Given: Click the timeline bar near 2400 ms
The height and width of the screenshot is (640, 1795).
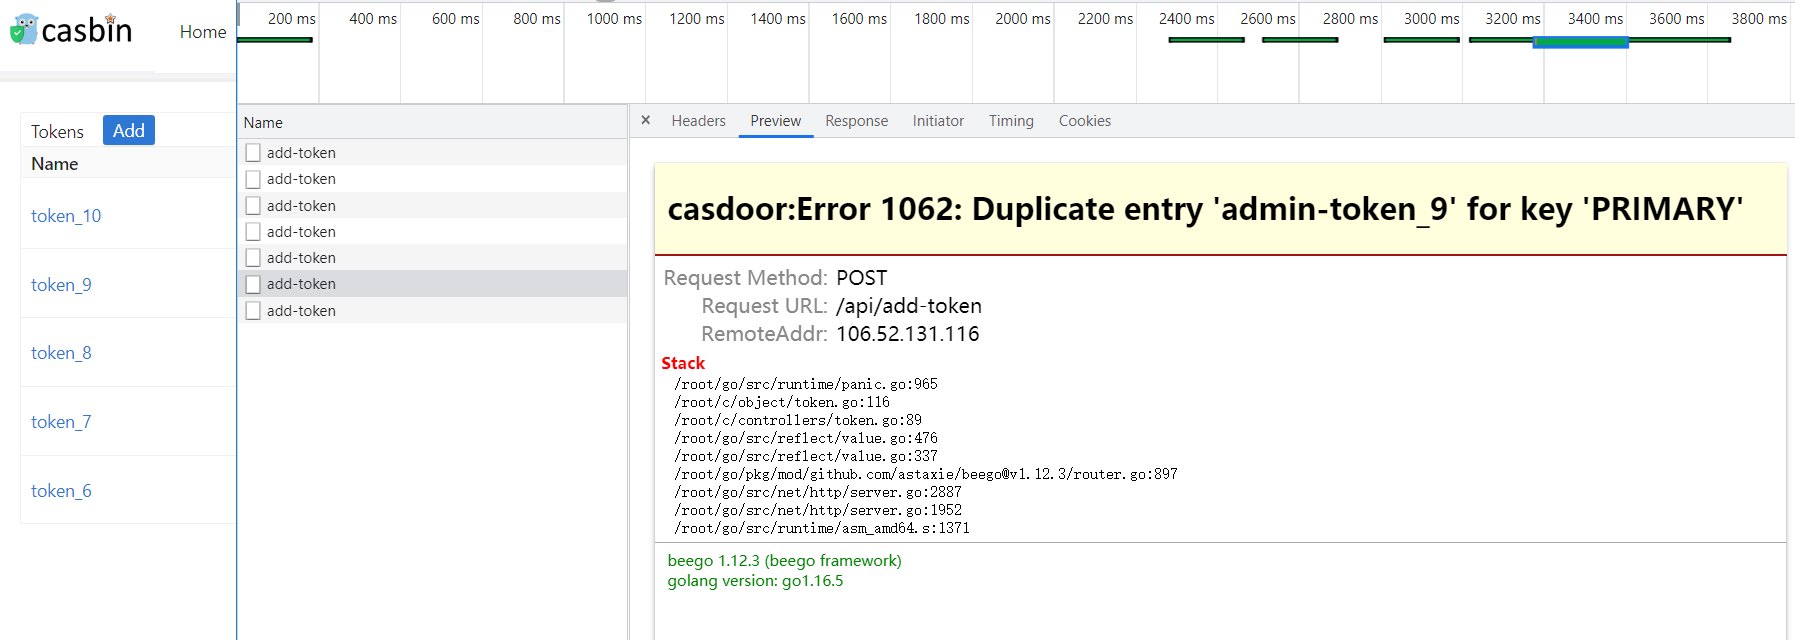Looking at the screenshot, I should 1206,40.
